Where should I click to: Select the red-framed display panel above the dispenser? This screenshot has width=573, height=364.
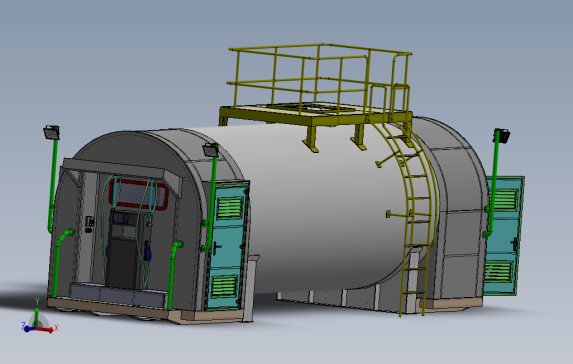tap(139, 194)
